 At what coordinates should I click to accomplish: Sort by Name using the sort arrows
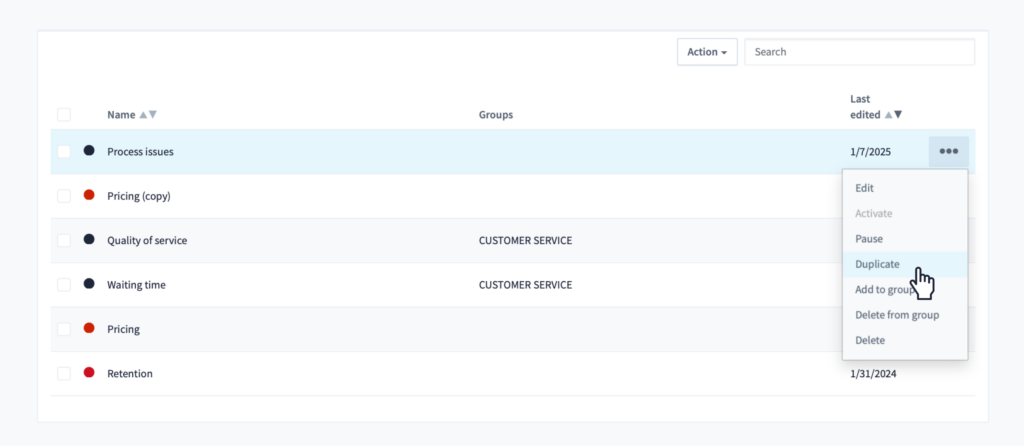pos(148,114)
